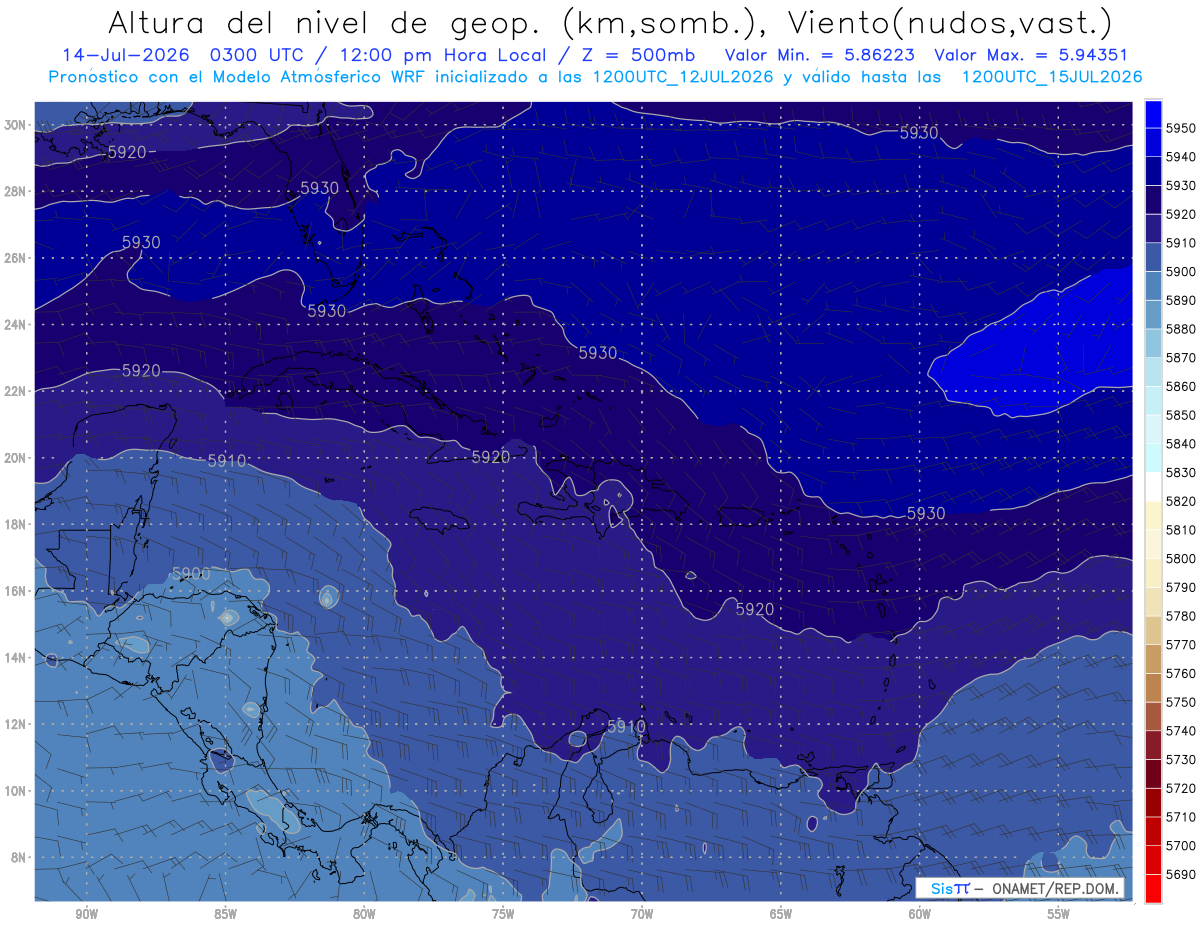The height and width of the screenshot is (927, 1200).
Task: Click the 5890 color bar label
Action: click(x=1181, y=300)
